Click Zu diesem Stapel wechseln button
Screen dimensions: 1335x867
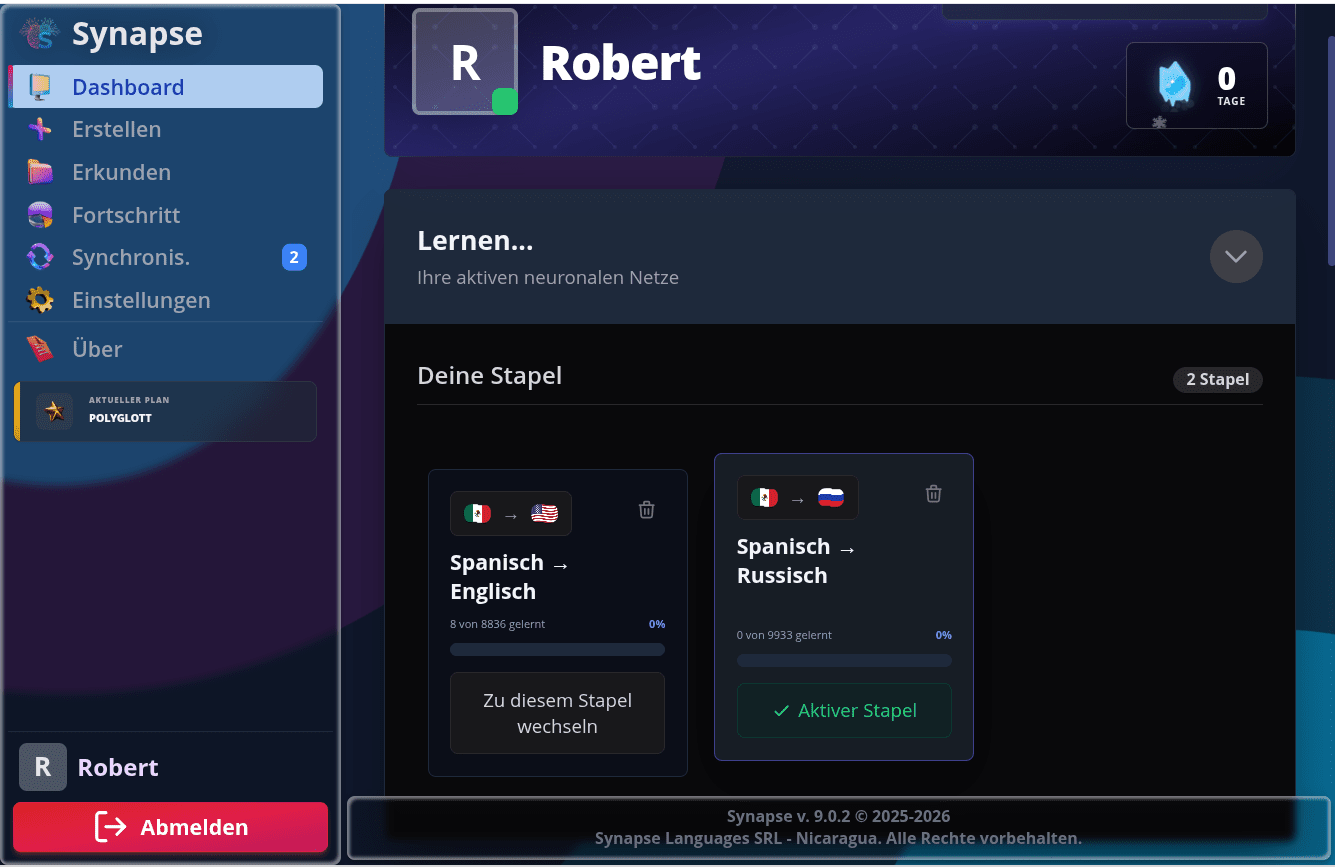click(x=557, y=713)
